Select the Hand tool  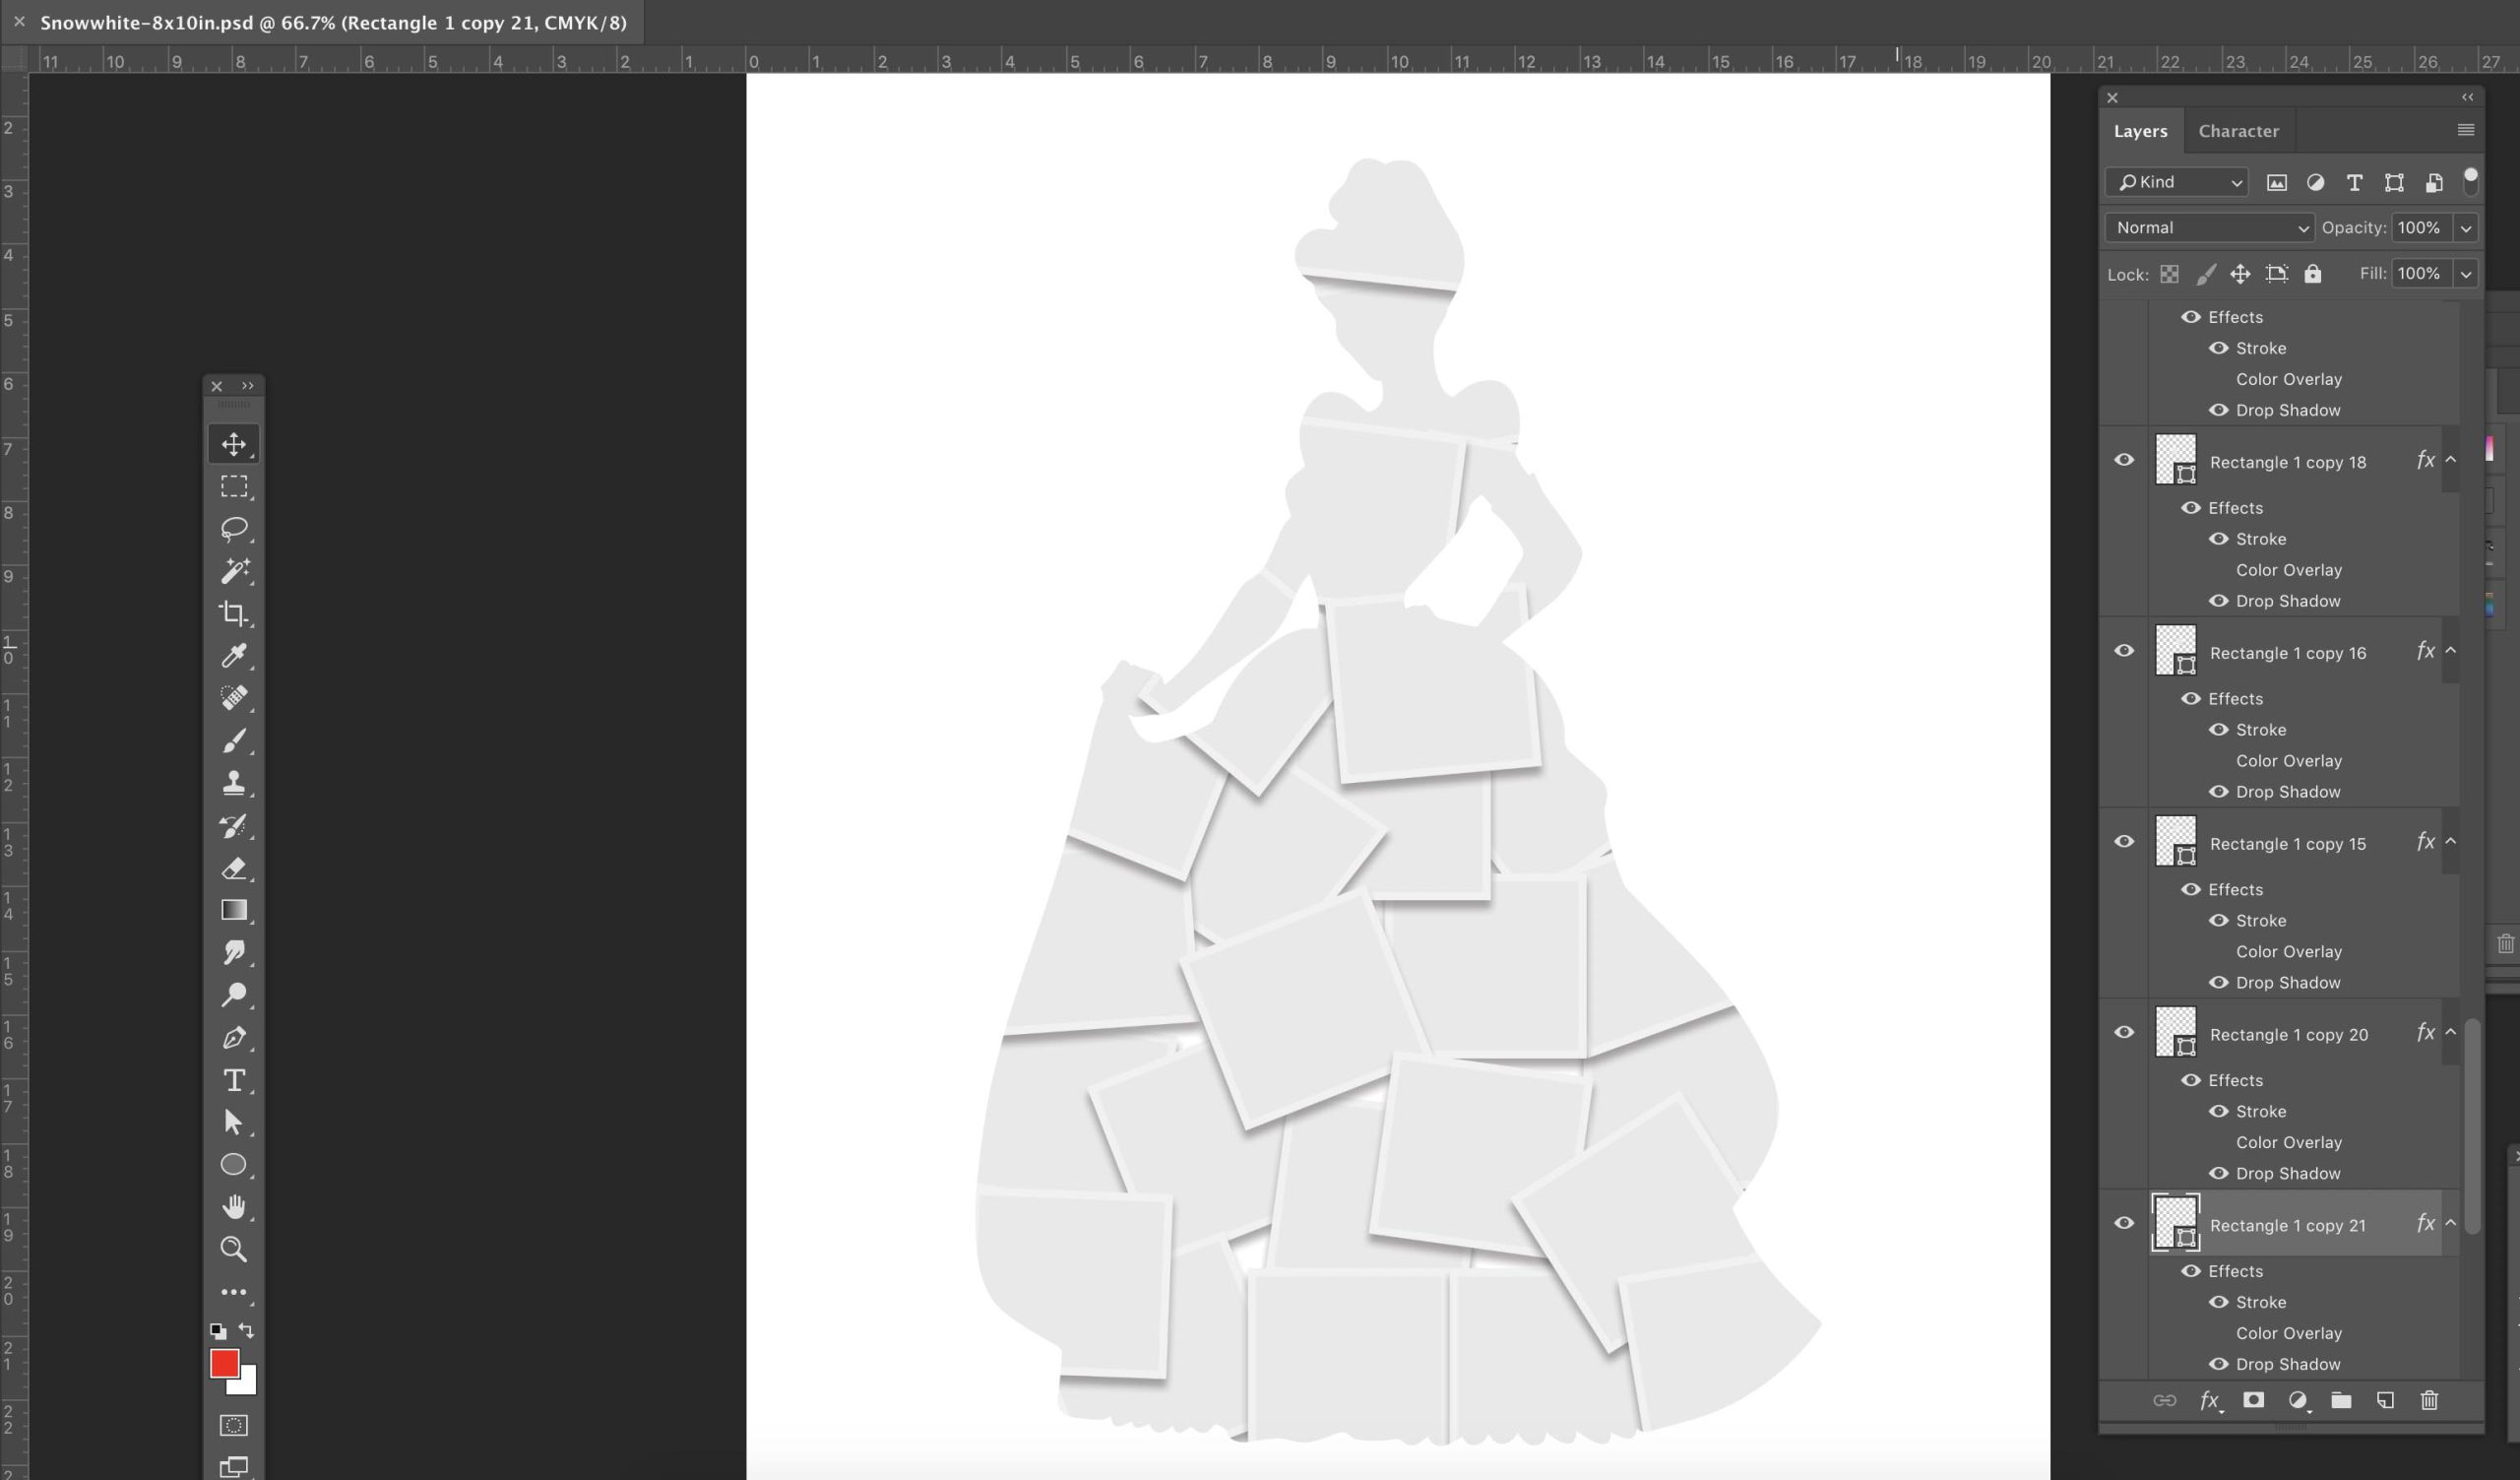coord(234,1207)
